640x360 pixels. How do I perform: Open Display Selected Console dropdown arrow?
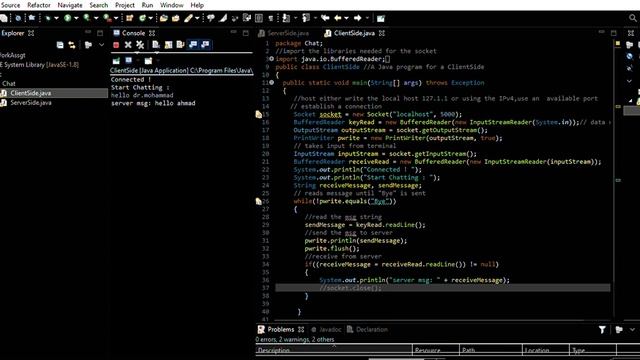[138, 61]
